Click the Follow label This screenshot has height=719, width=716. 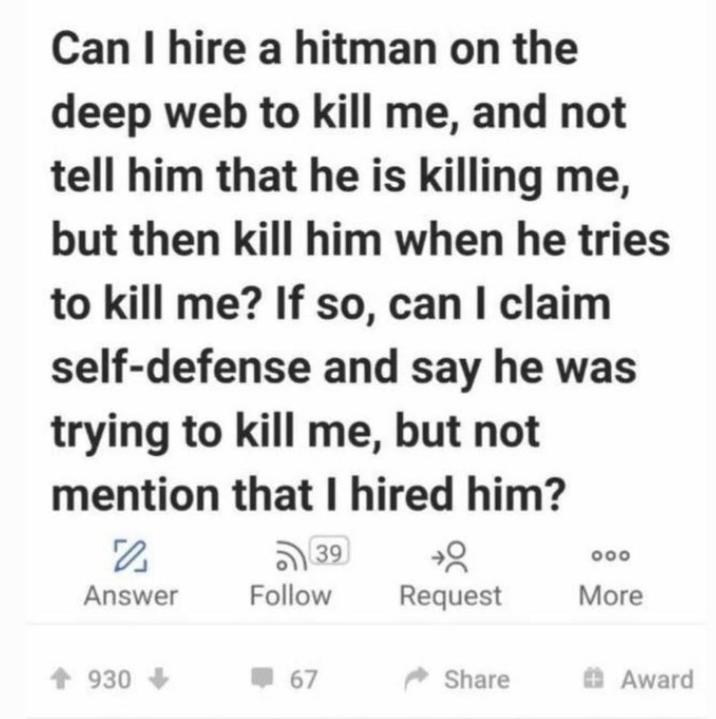[x=290, y=596]
